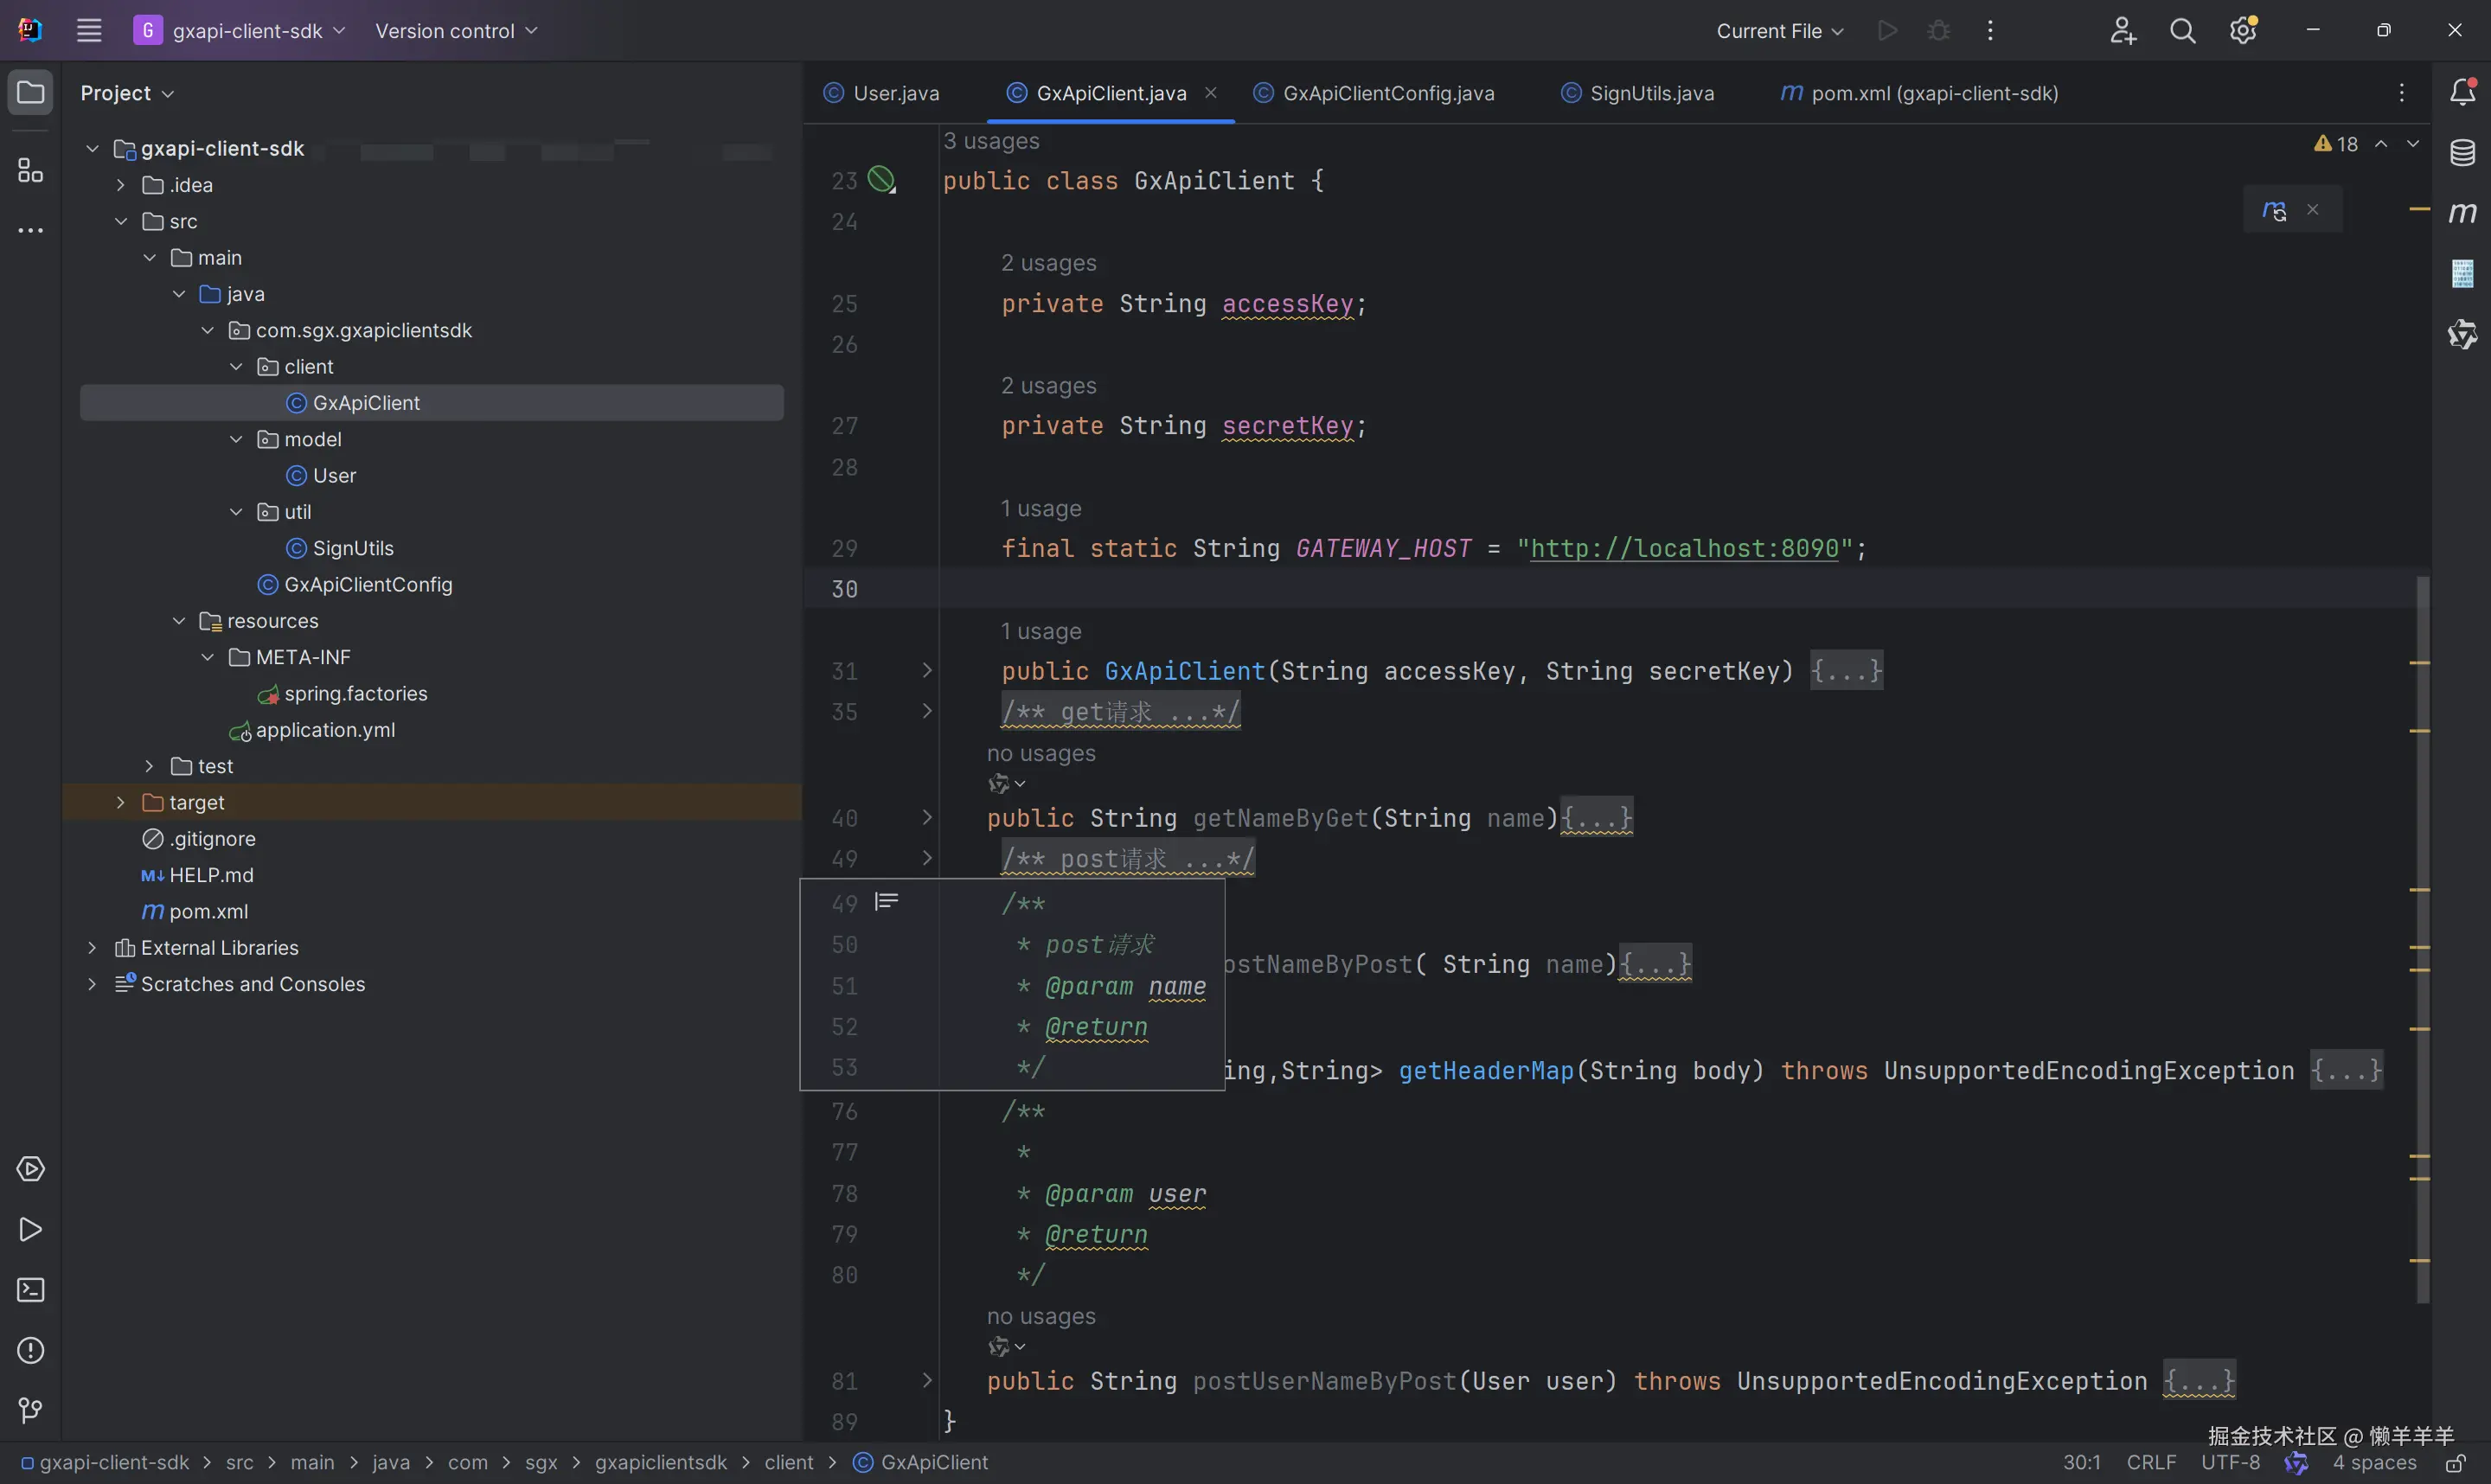2491x1484 pixels.
Task: Open the Current File run configuration dropdown
Action: (1779, 31)
